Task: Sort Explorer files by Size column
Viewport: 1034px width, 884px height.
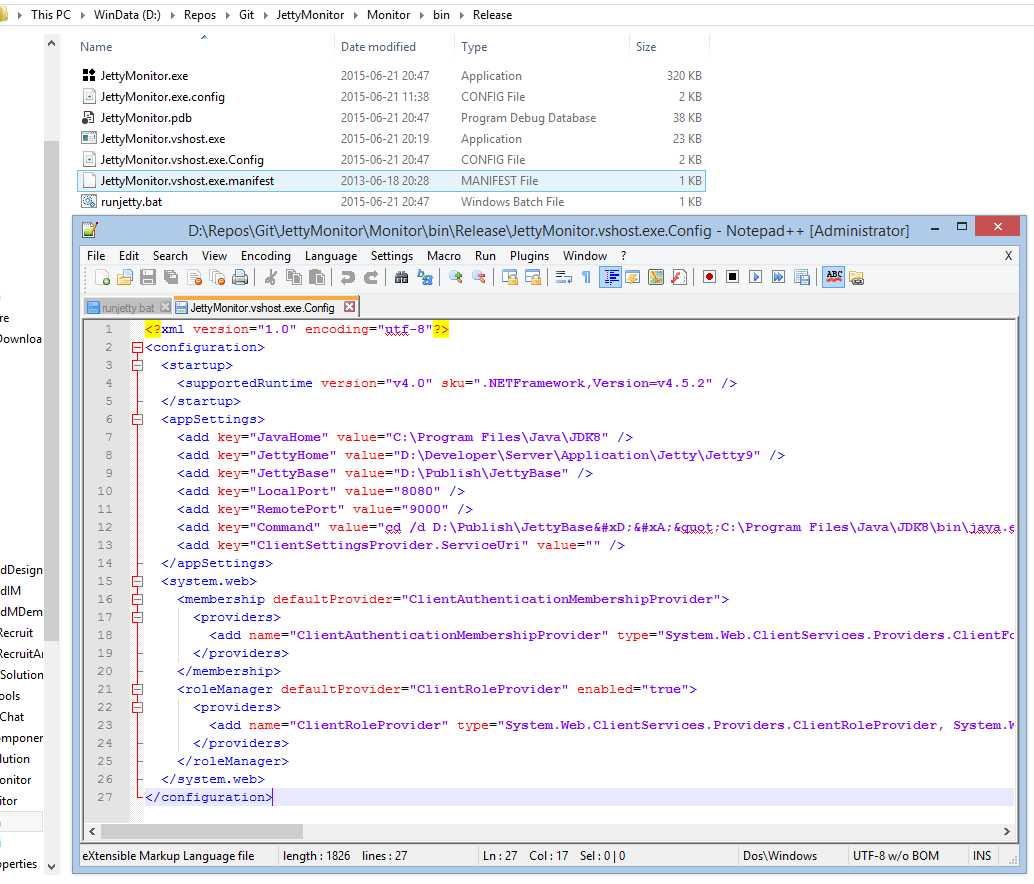Action: coord(646,47)
